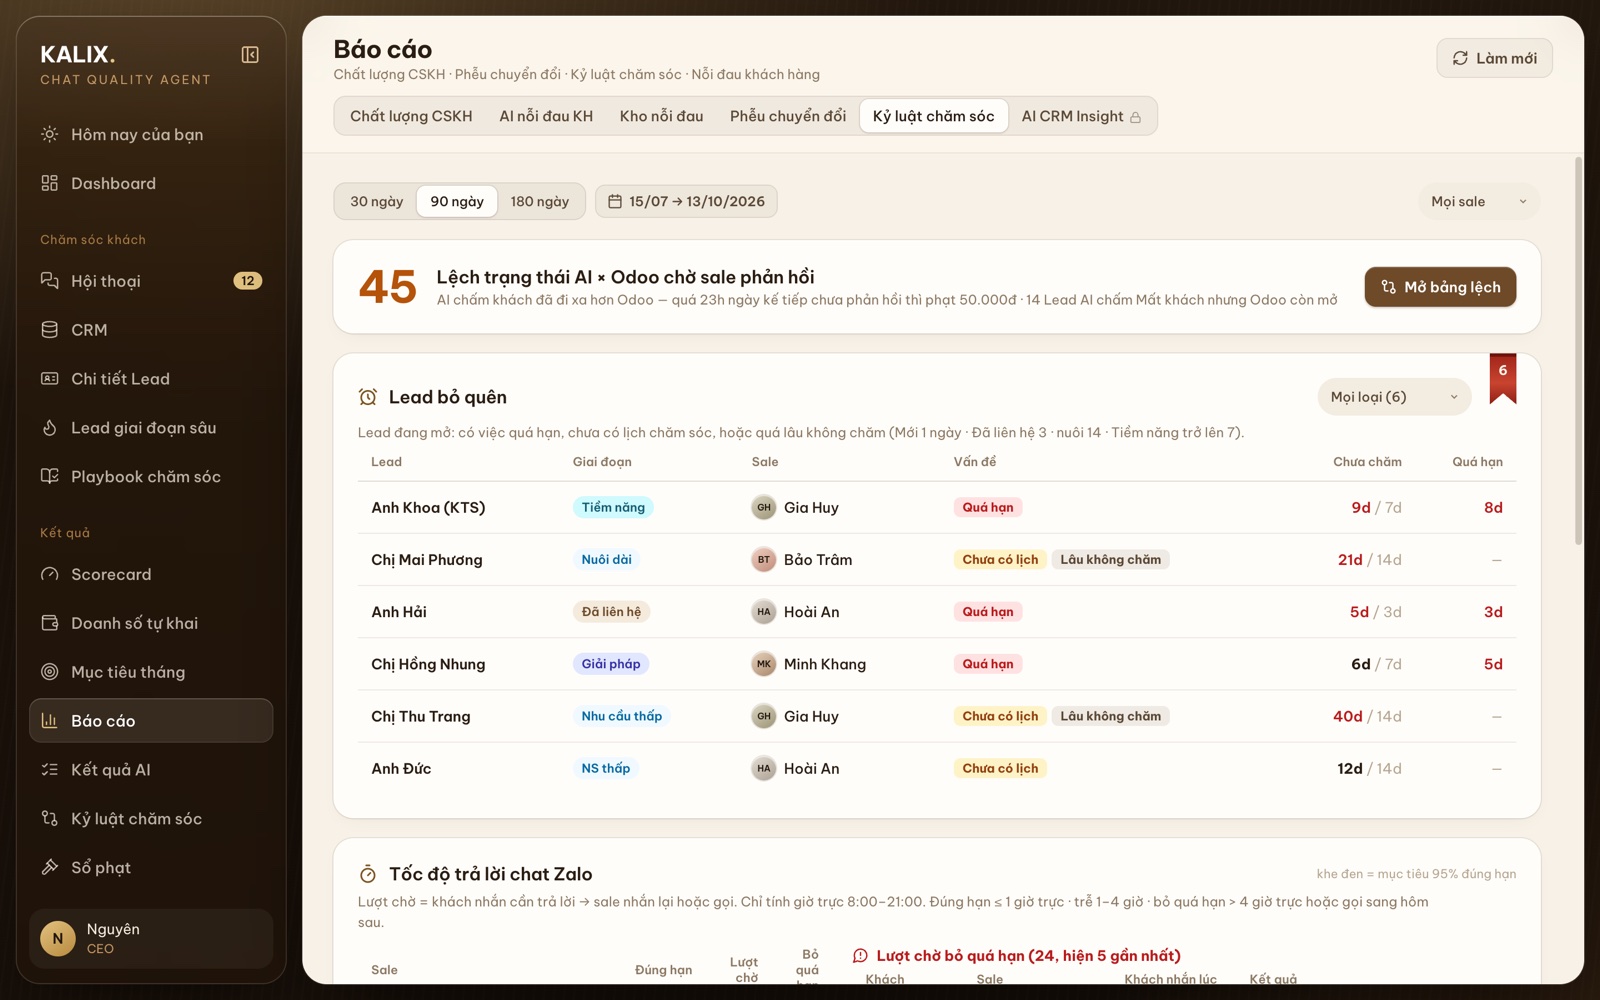Open Scorecard gauge icon

(x=49, y=574)
